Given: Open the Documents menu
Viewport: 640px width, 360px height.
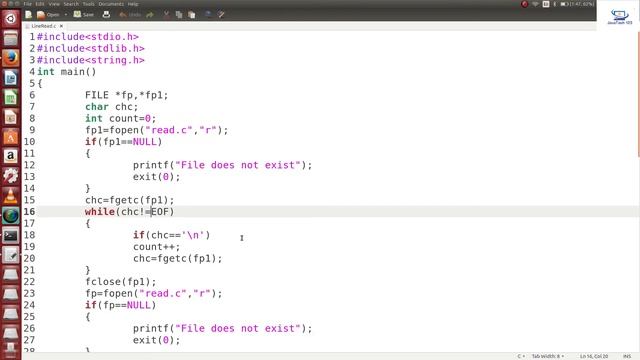Looking at the screenshot, I should click(111, 4).
